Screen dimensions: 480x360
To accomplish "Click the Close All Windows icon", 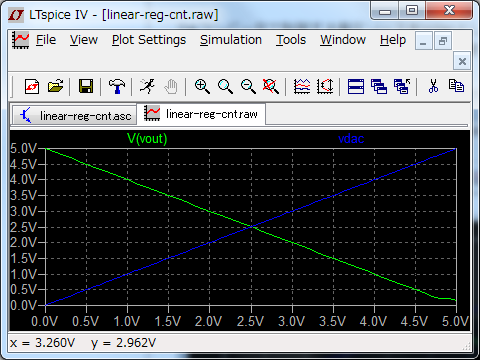I will [402, 86].
